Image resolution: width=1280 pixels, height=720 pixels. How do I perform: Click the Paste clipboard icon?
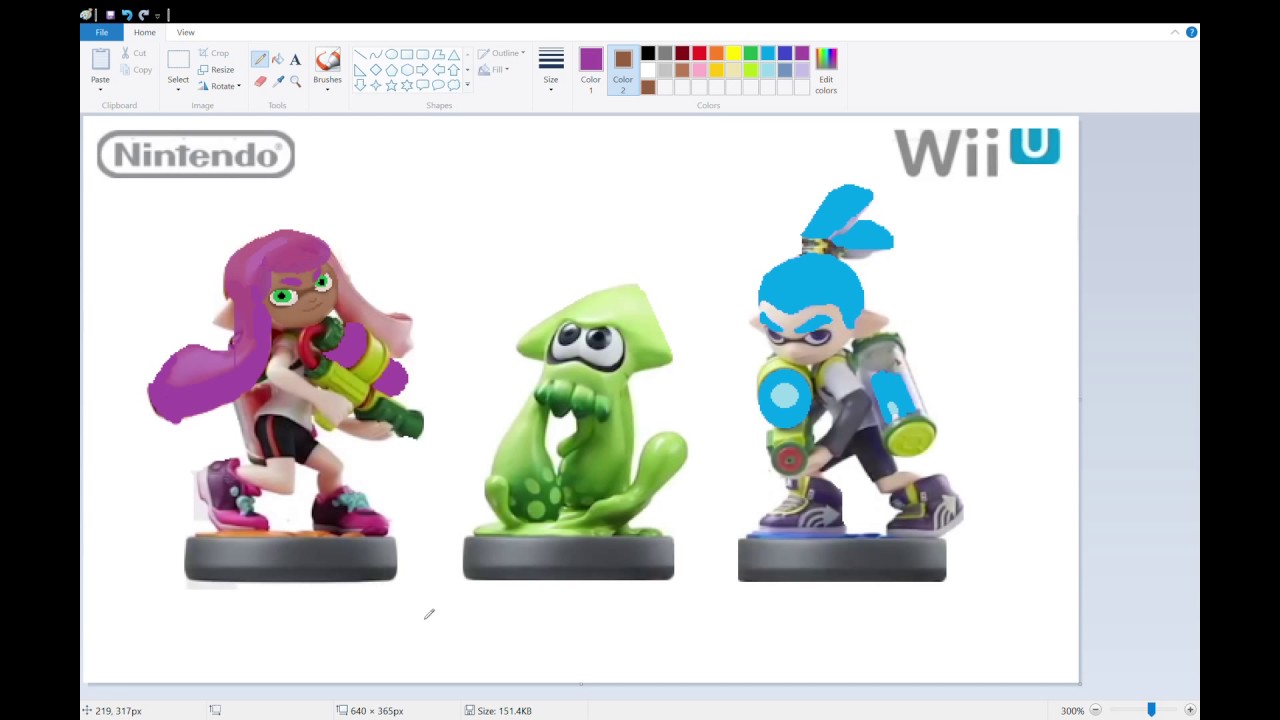coord(100,60)
